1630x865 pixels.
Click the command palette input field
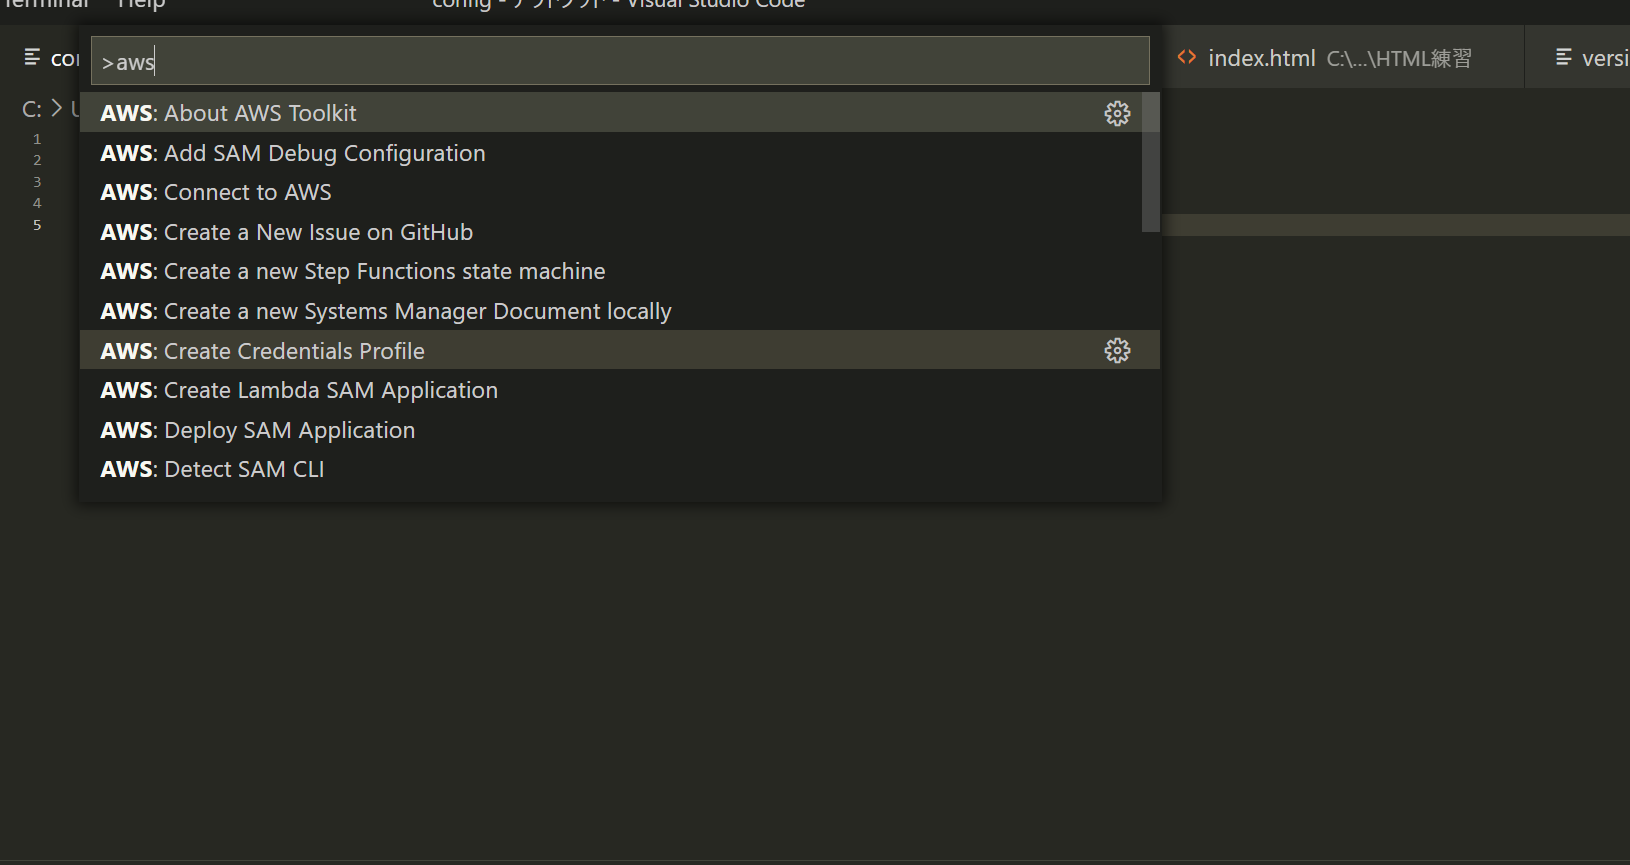[620, 61]
